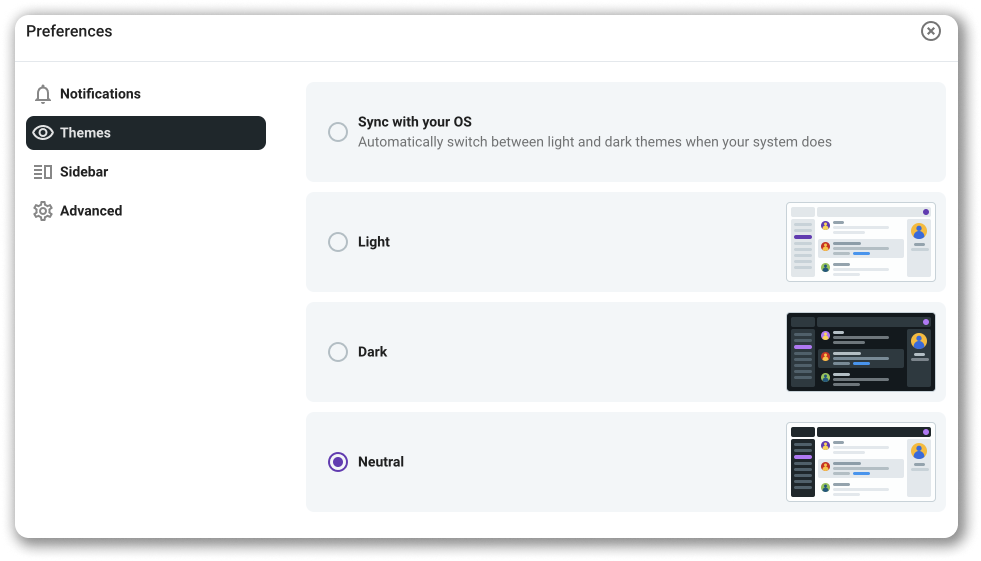Click the panel layout icon beside Sidebar
981x561 pixels.
(43, 172)
